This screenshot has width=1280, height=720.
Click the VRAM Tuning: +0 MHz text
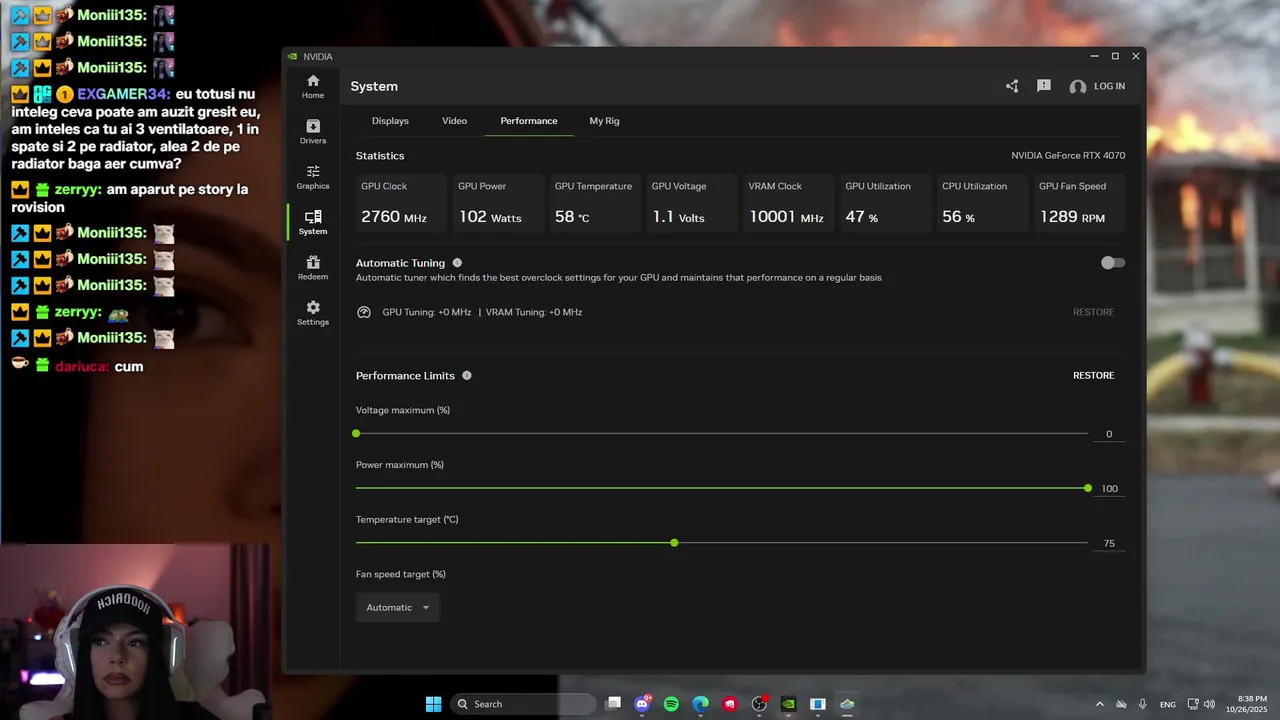tap(534, 312)
